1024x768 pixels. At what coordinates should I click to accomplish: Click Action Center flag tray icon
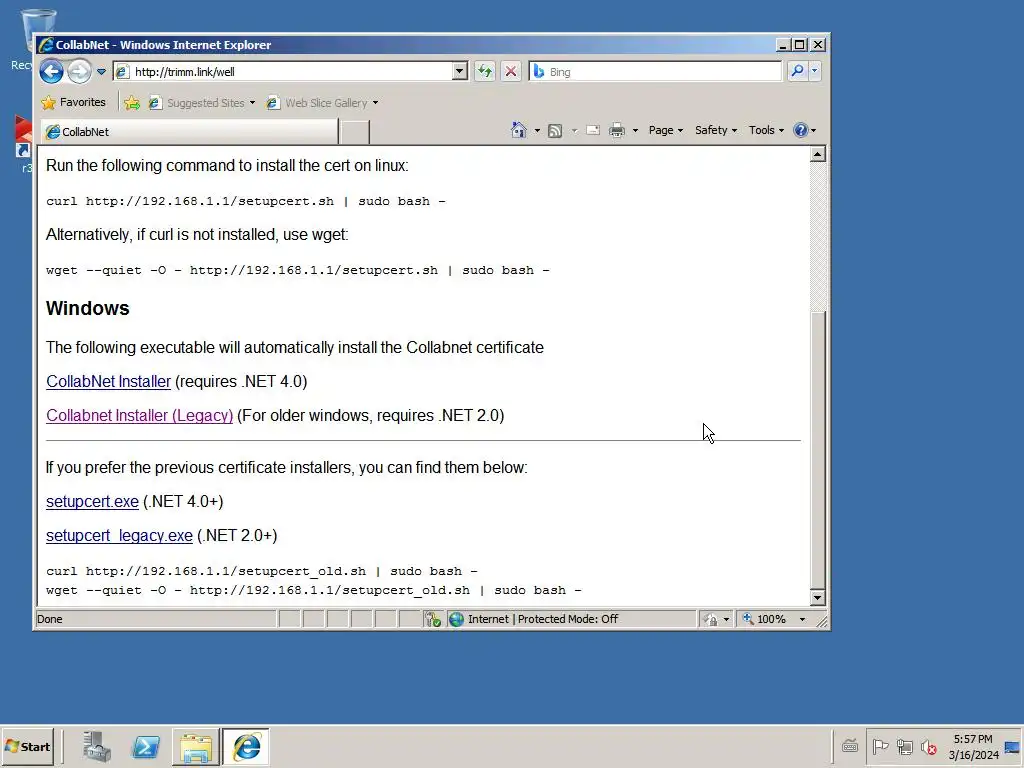[x=880, y=746]
